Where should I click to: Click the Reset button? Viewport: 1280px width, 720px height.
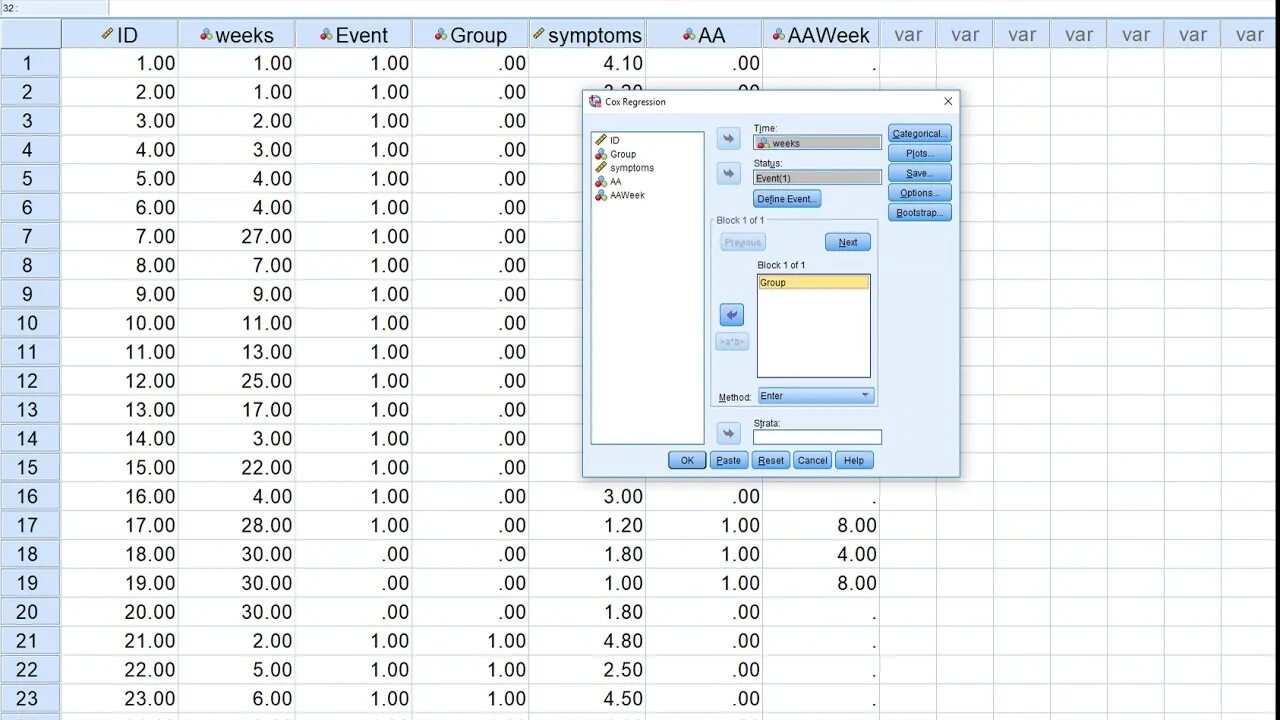tap(771, 460)
